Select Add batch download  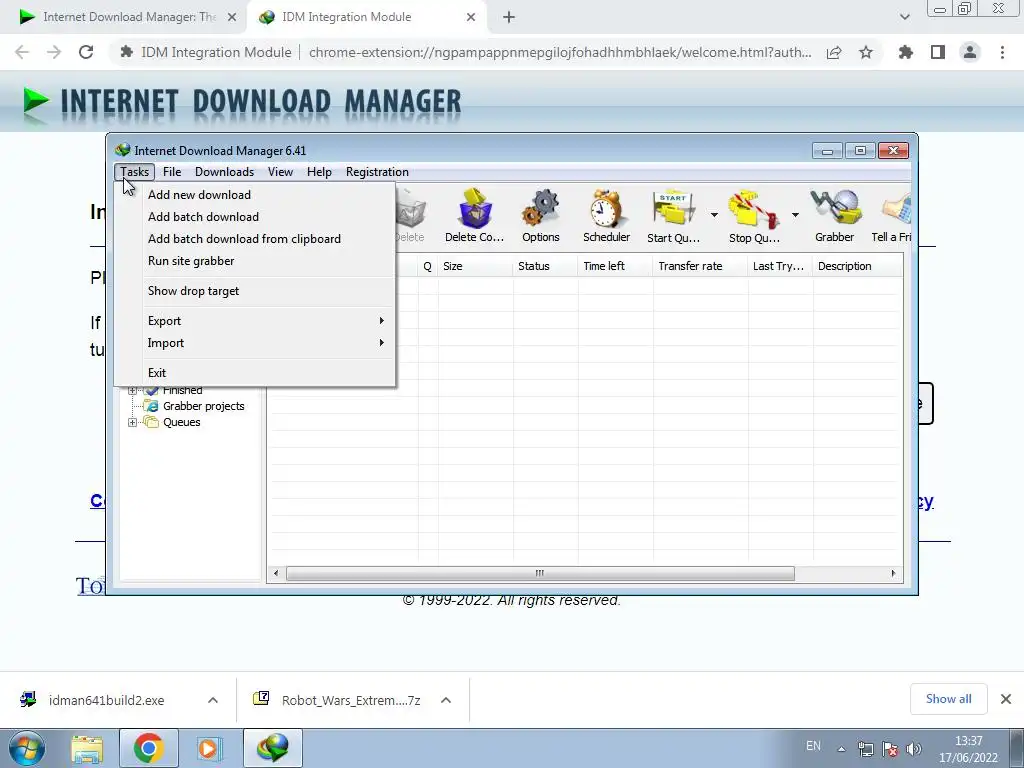268,217
